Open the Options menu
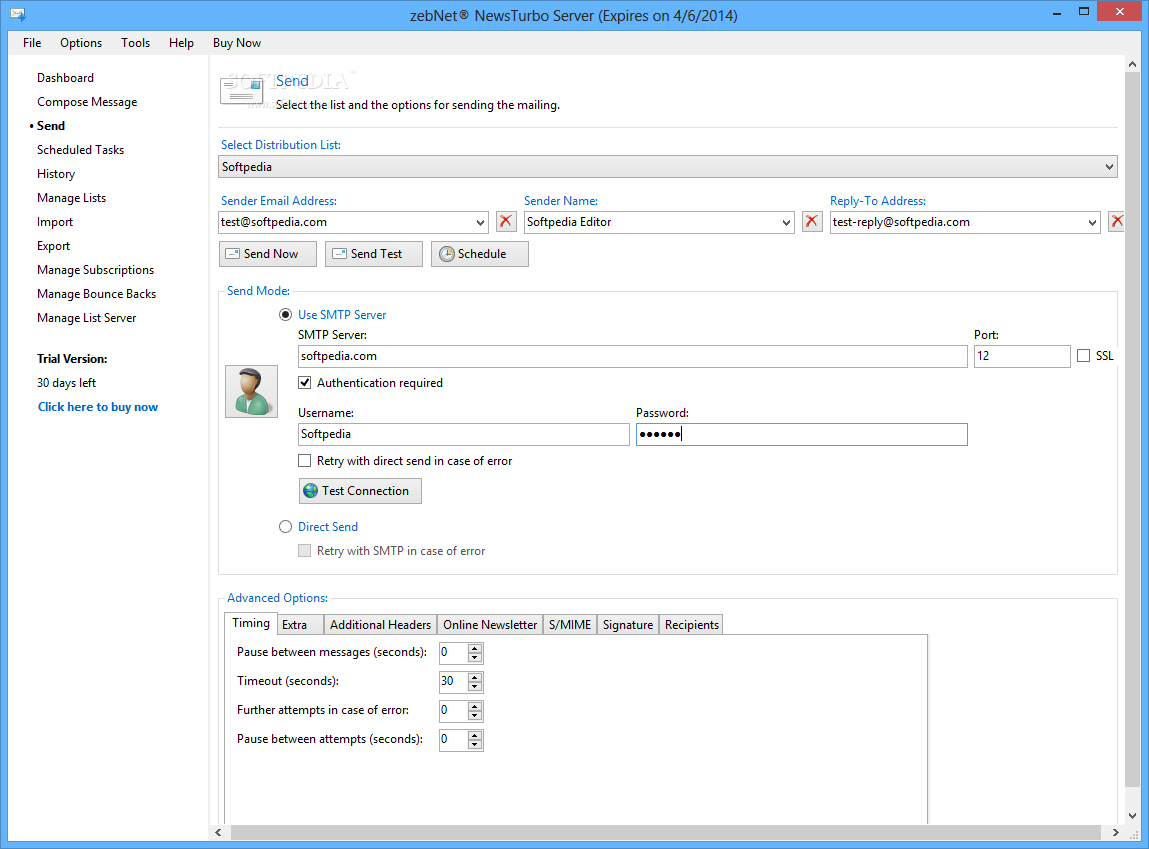Screen dimensions: 1149x849 pos(81,42)
